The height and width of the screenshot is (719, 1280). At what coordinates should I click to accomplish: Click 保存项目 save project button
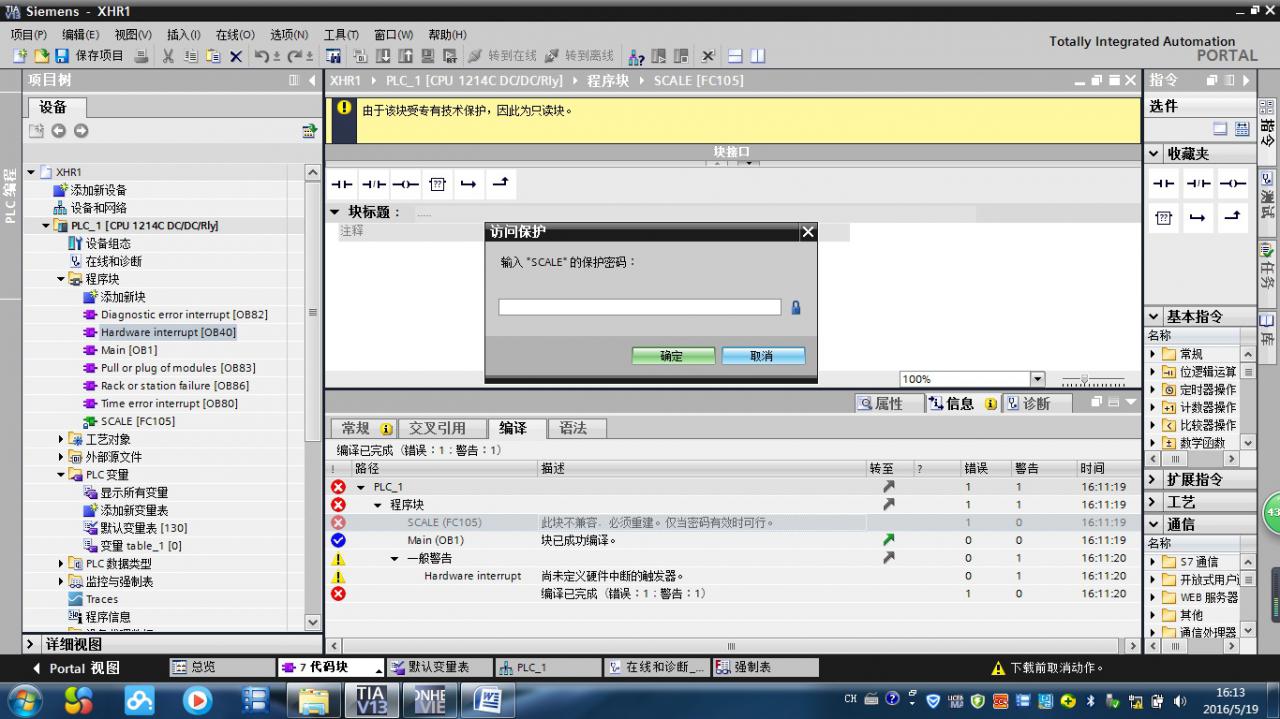[x=91, y=57]
